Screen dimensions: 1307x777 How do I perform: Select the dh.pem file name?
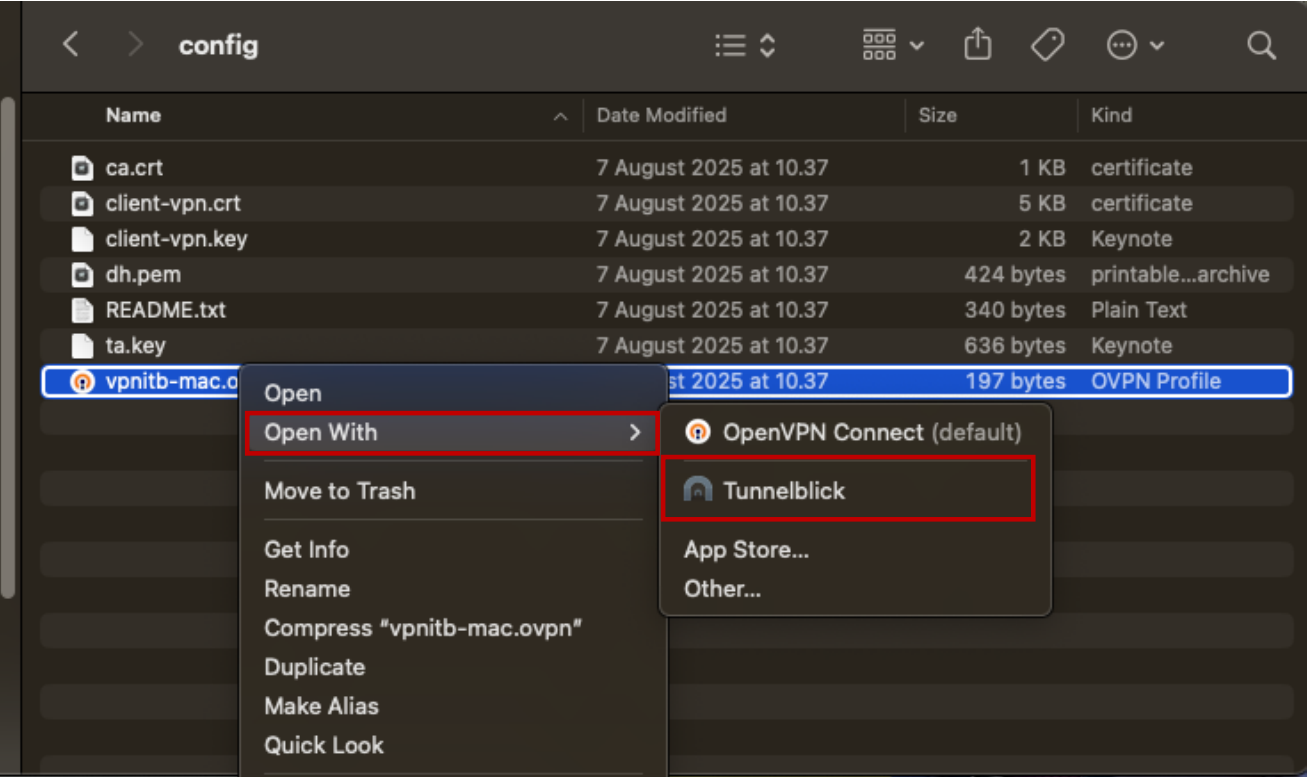[x=143, y=274]
